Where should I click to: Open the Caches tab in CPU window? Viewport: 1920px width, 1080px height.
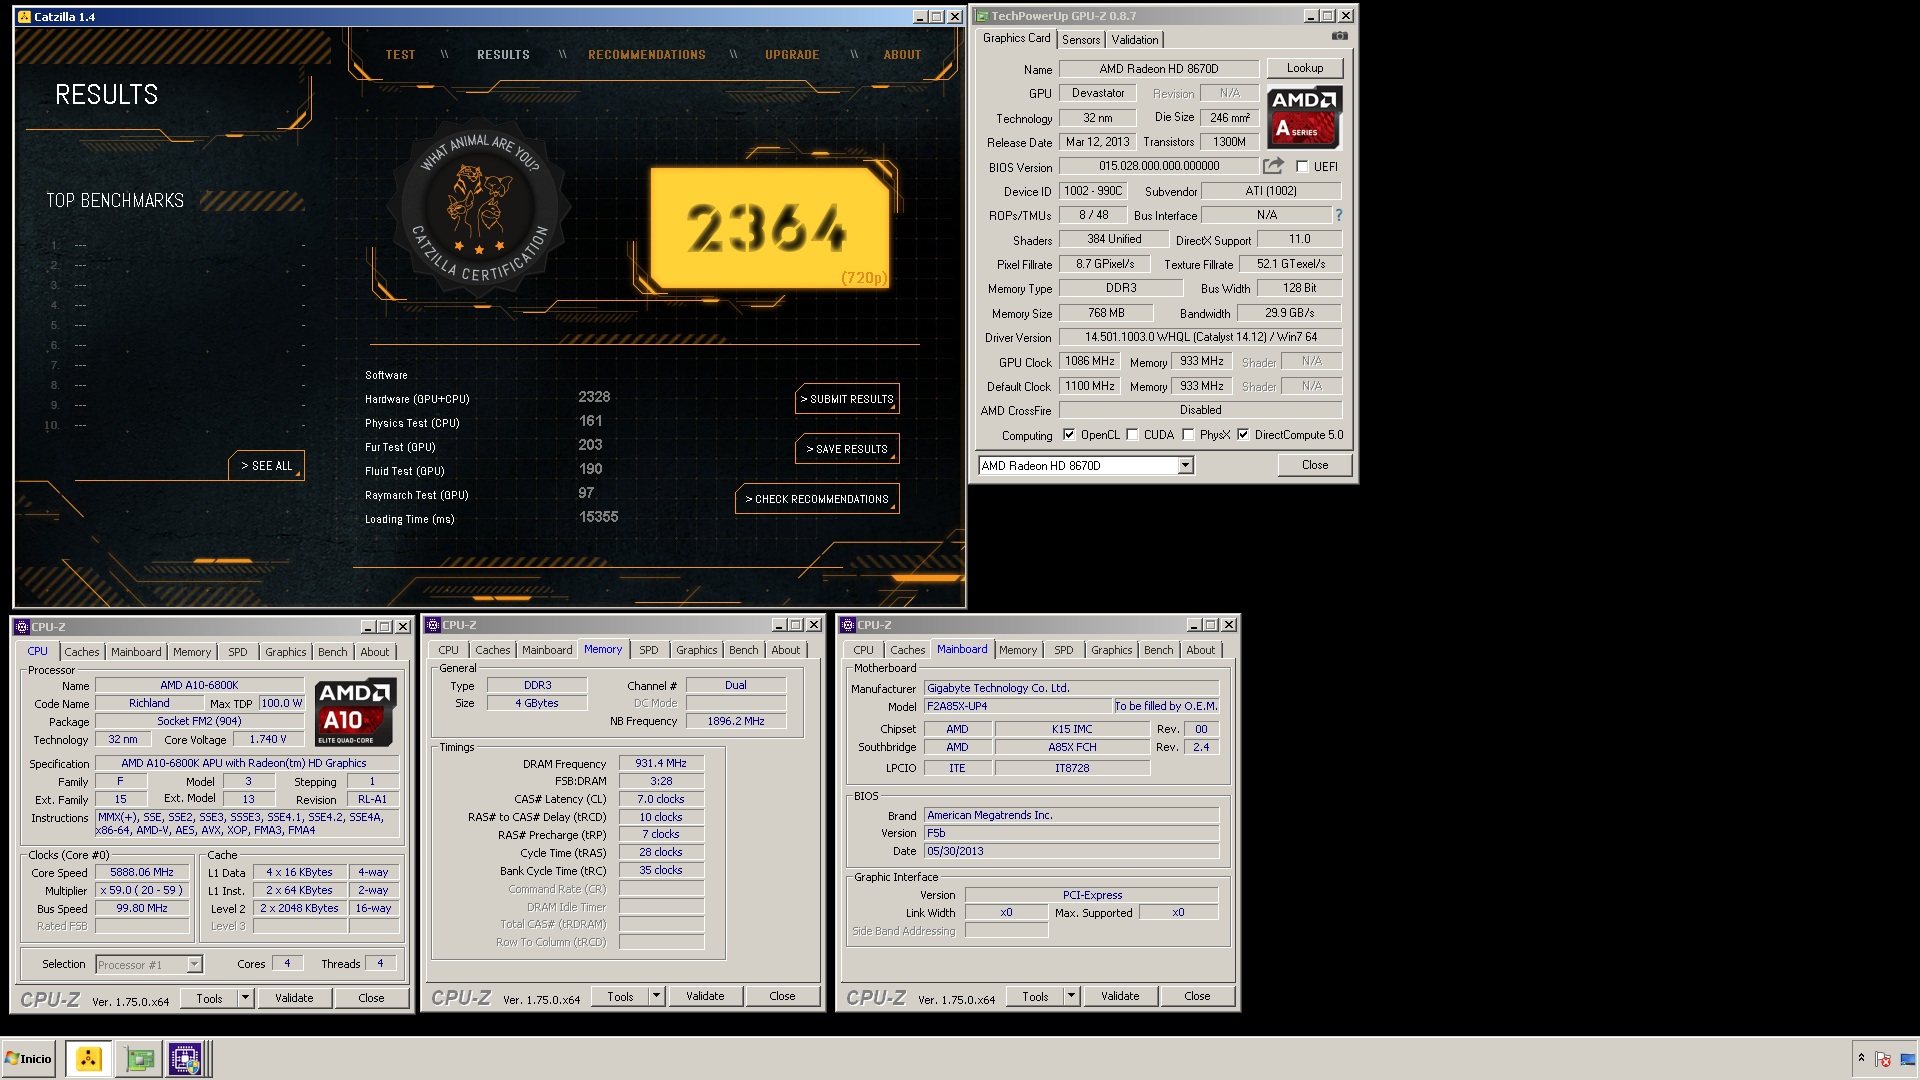click(x=82, y=652)
